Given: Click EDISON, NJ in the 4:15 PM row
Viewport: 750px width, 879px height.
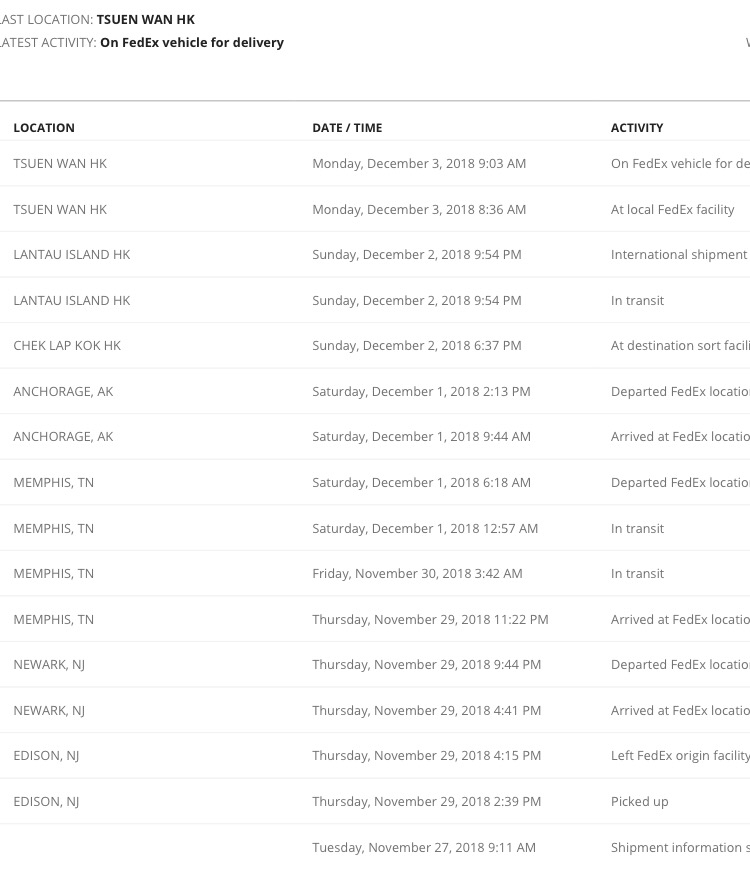Looking at the screenshot, I should point(46,756).
